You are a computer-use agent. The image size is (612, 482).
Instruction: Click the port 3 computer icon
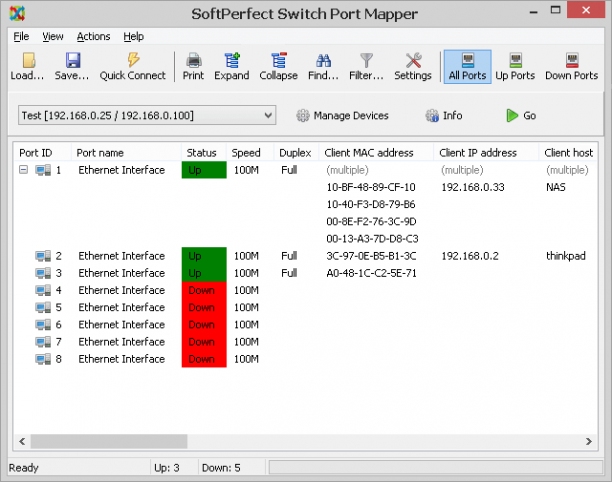click(43, 273)
